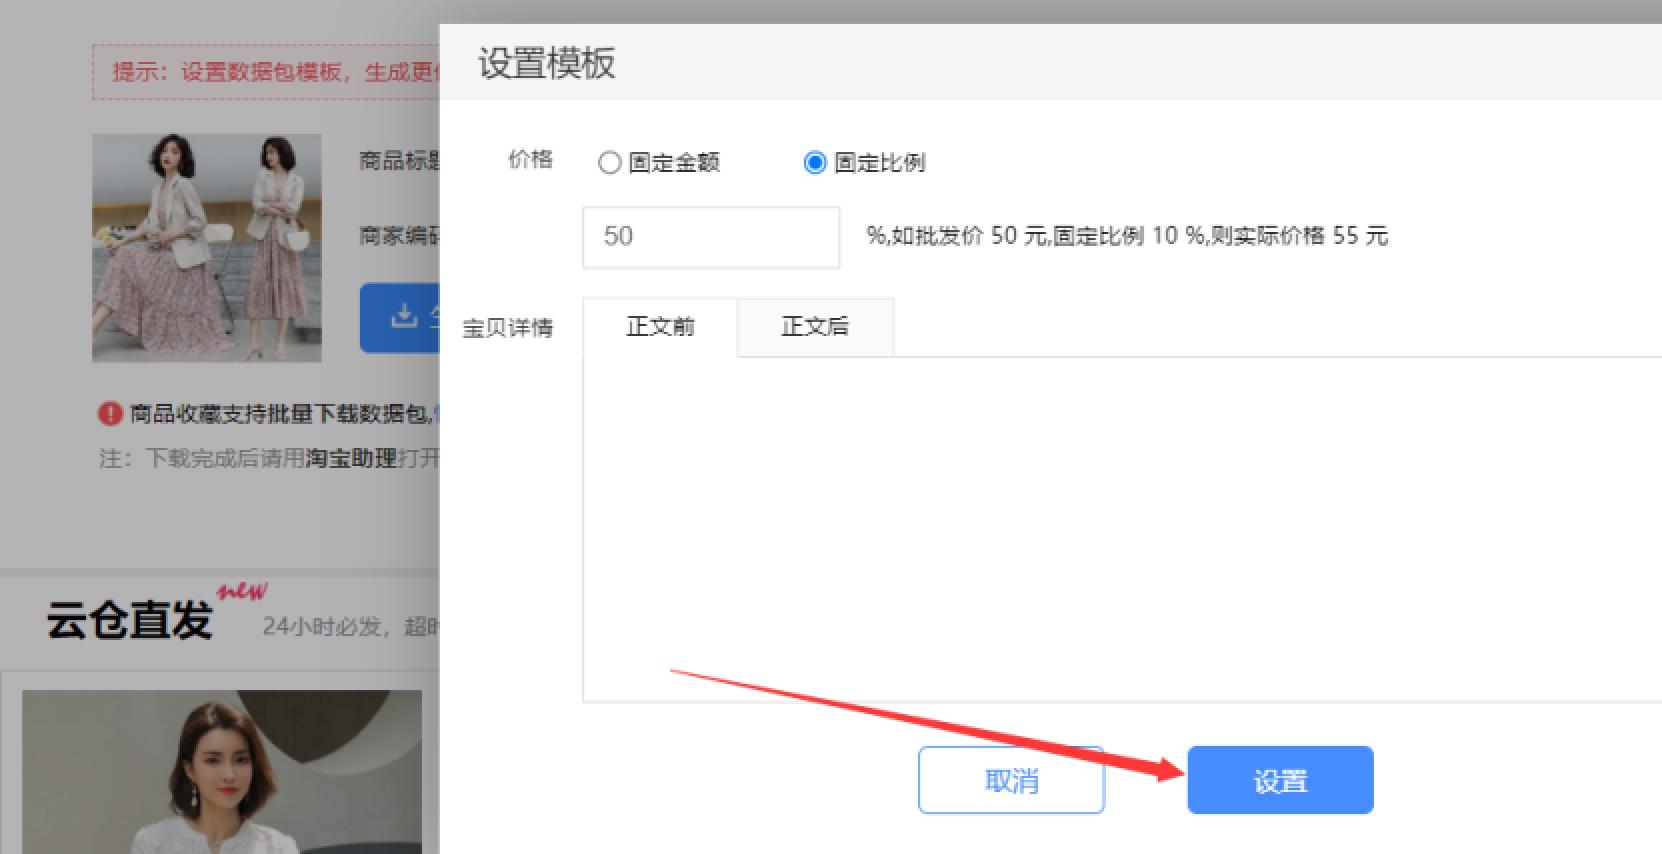
Task: Click the 取消 button
Action: (1011, 780)
